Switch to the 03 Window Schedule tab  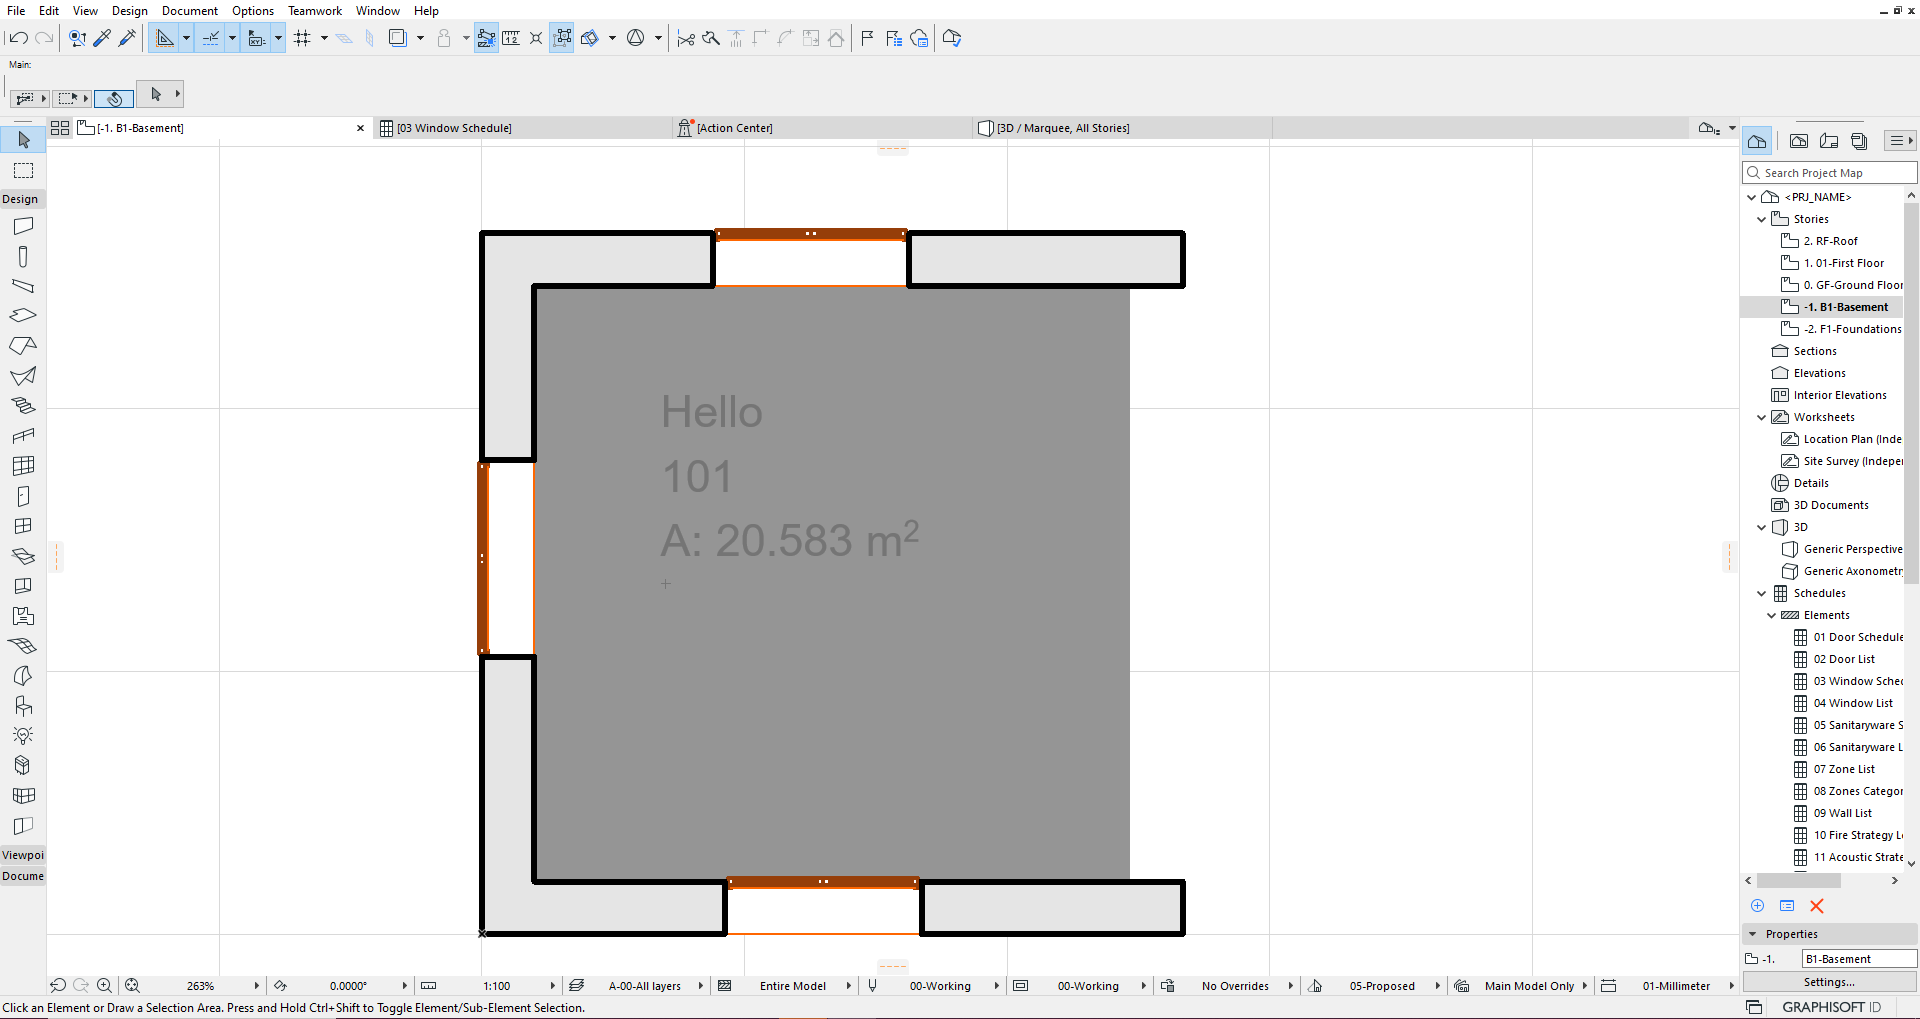point(523,128)
